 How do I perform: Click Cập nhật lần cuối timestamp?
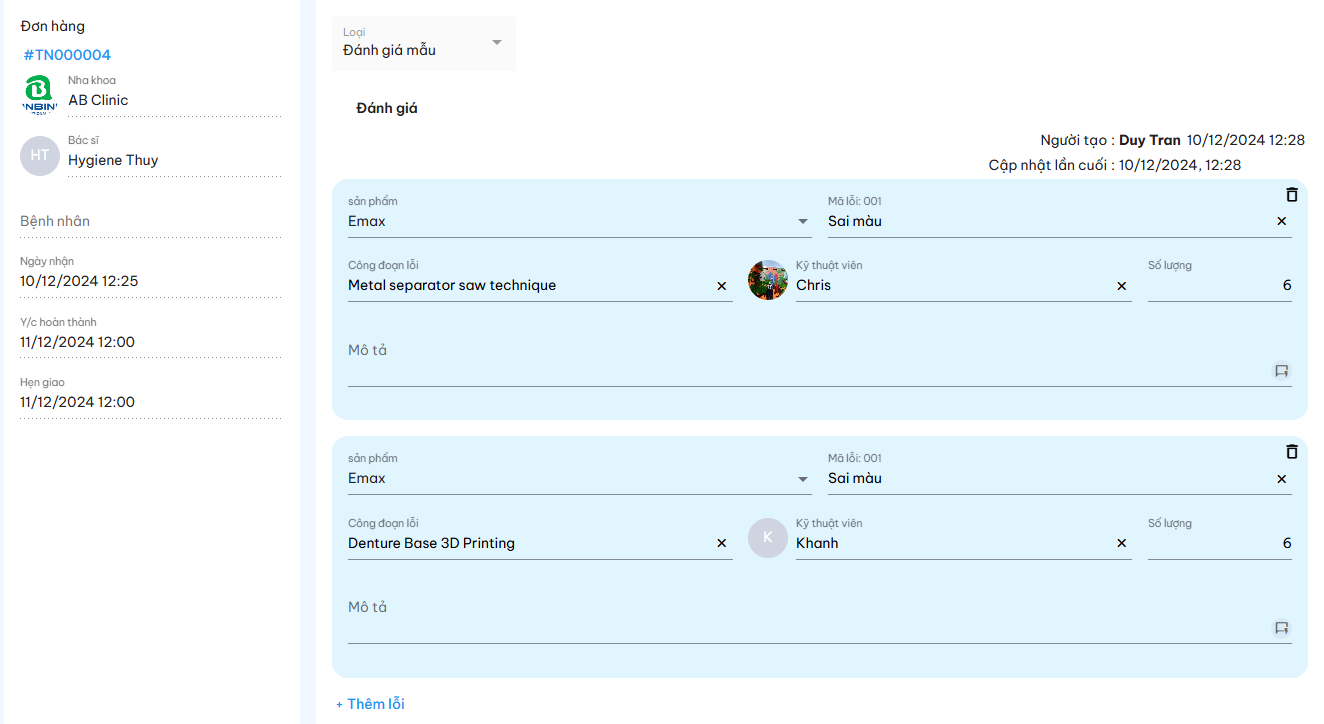pyautogui.click(x=1180, y=165)
